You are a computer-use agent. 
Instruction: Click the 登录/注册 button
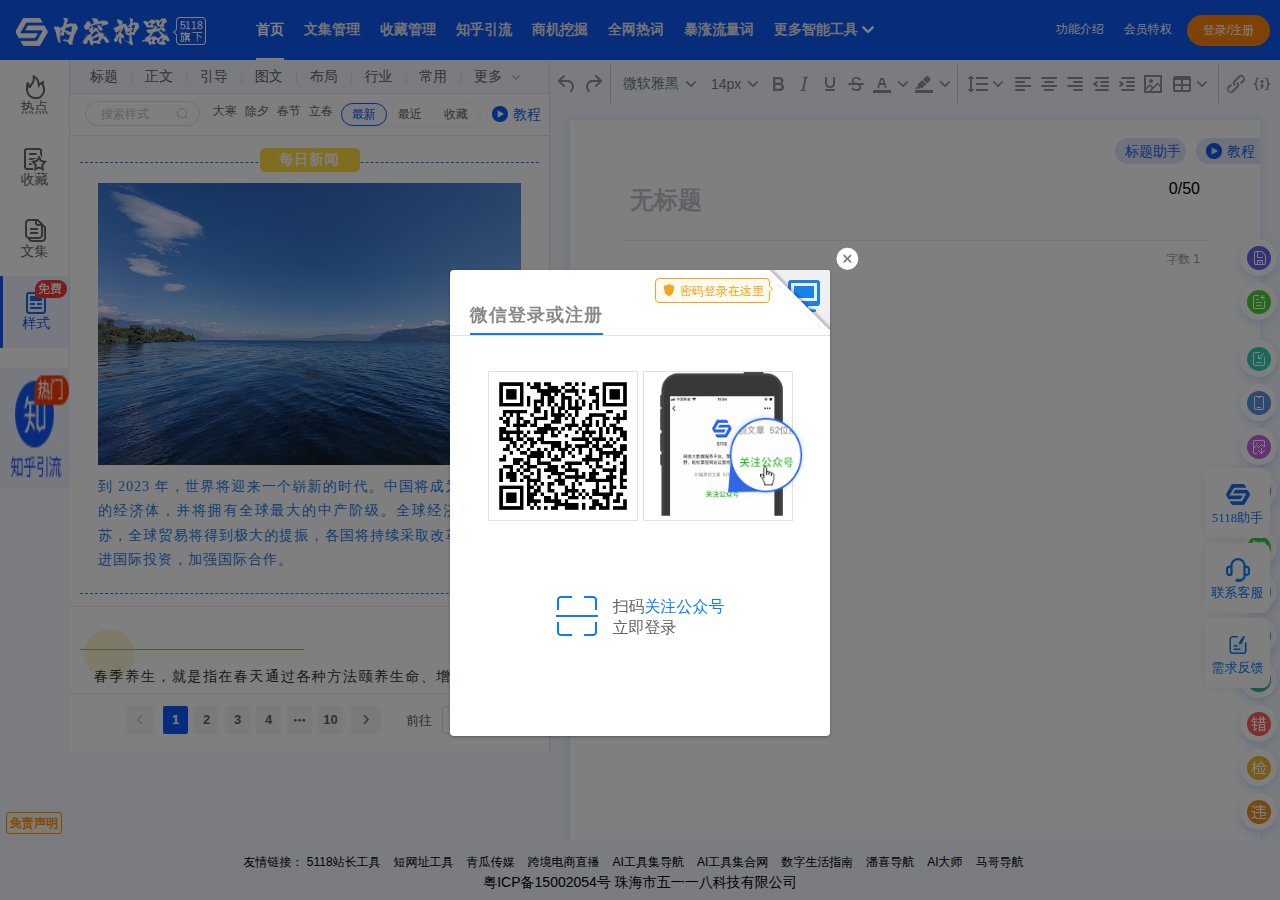1228,30
